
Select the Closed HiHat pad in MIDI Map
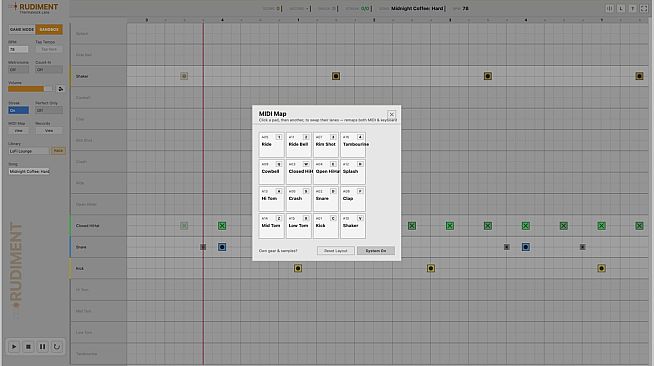point(299,172)
